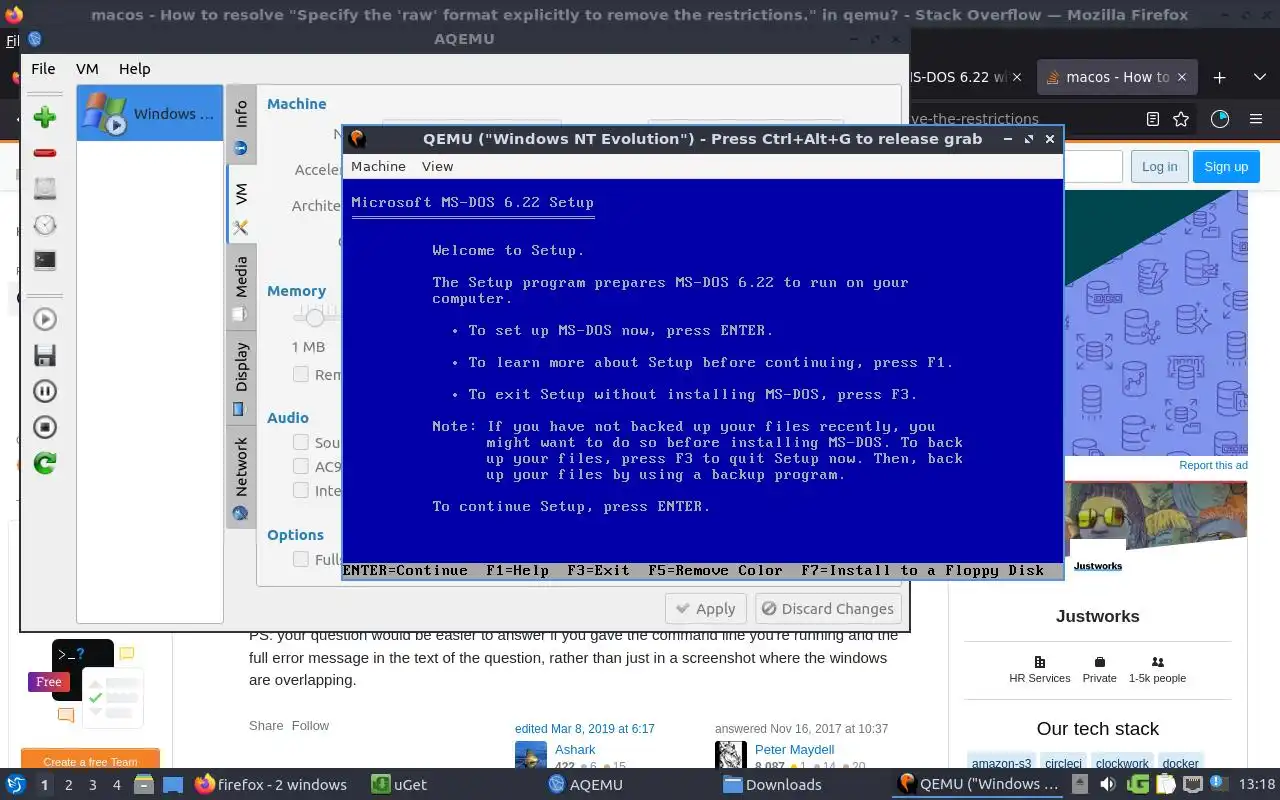Switch to the Info vertical tab in AQEMU
This screenshot has width=1280, height=800.
point(241,127)
